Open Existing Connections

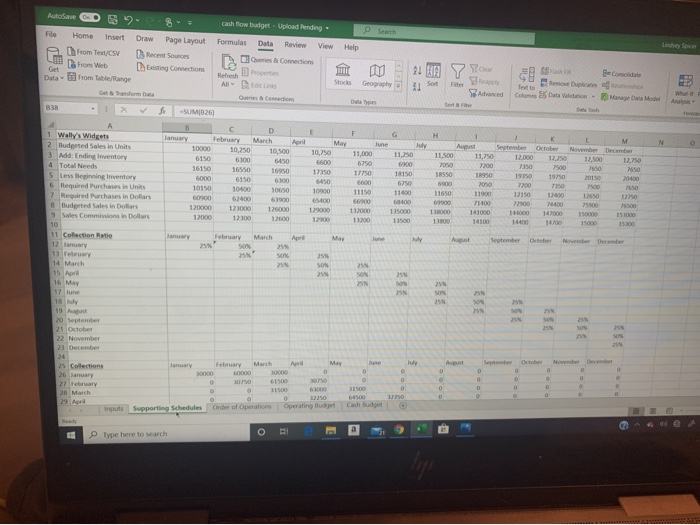171,68
